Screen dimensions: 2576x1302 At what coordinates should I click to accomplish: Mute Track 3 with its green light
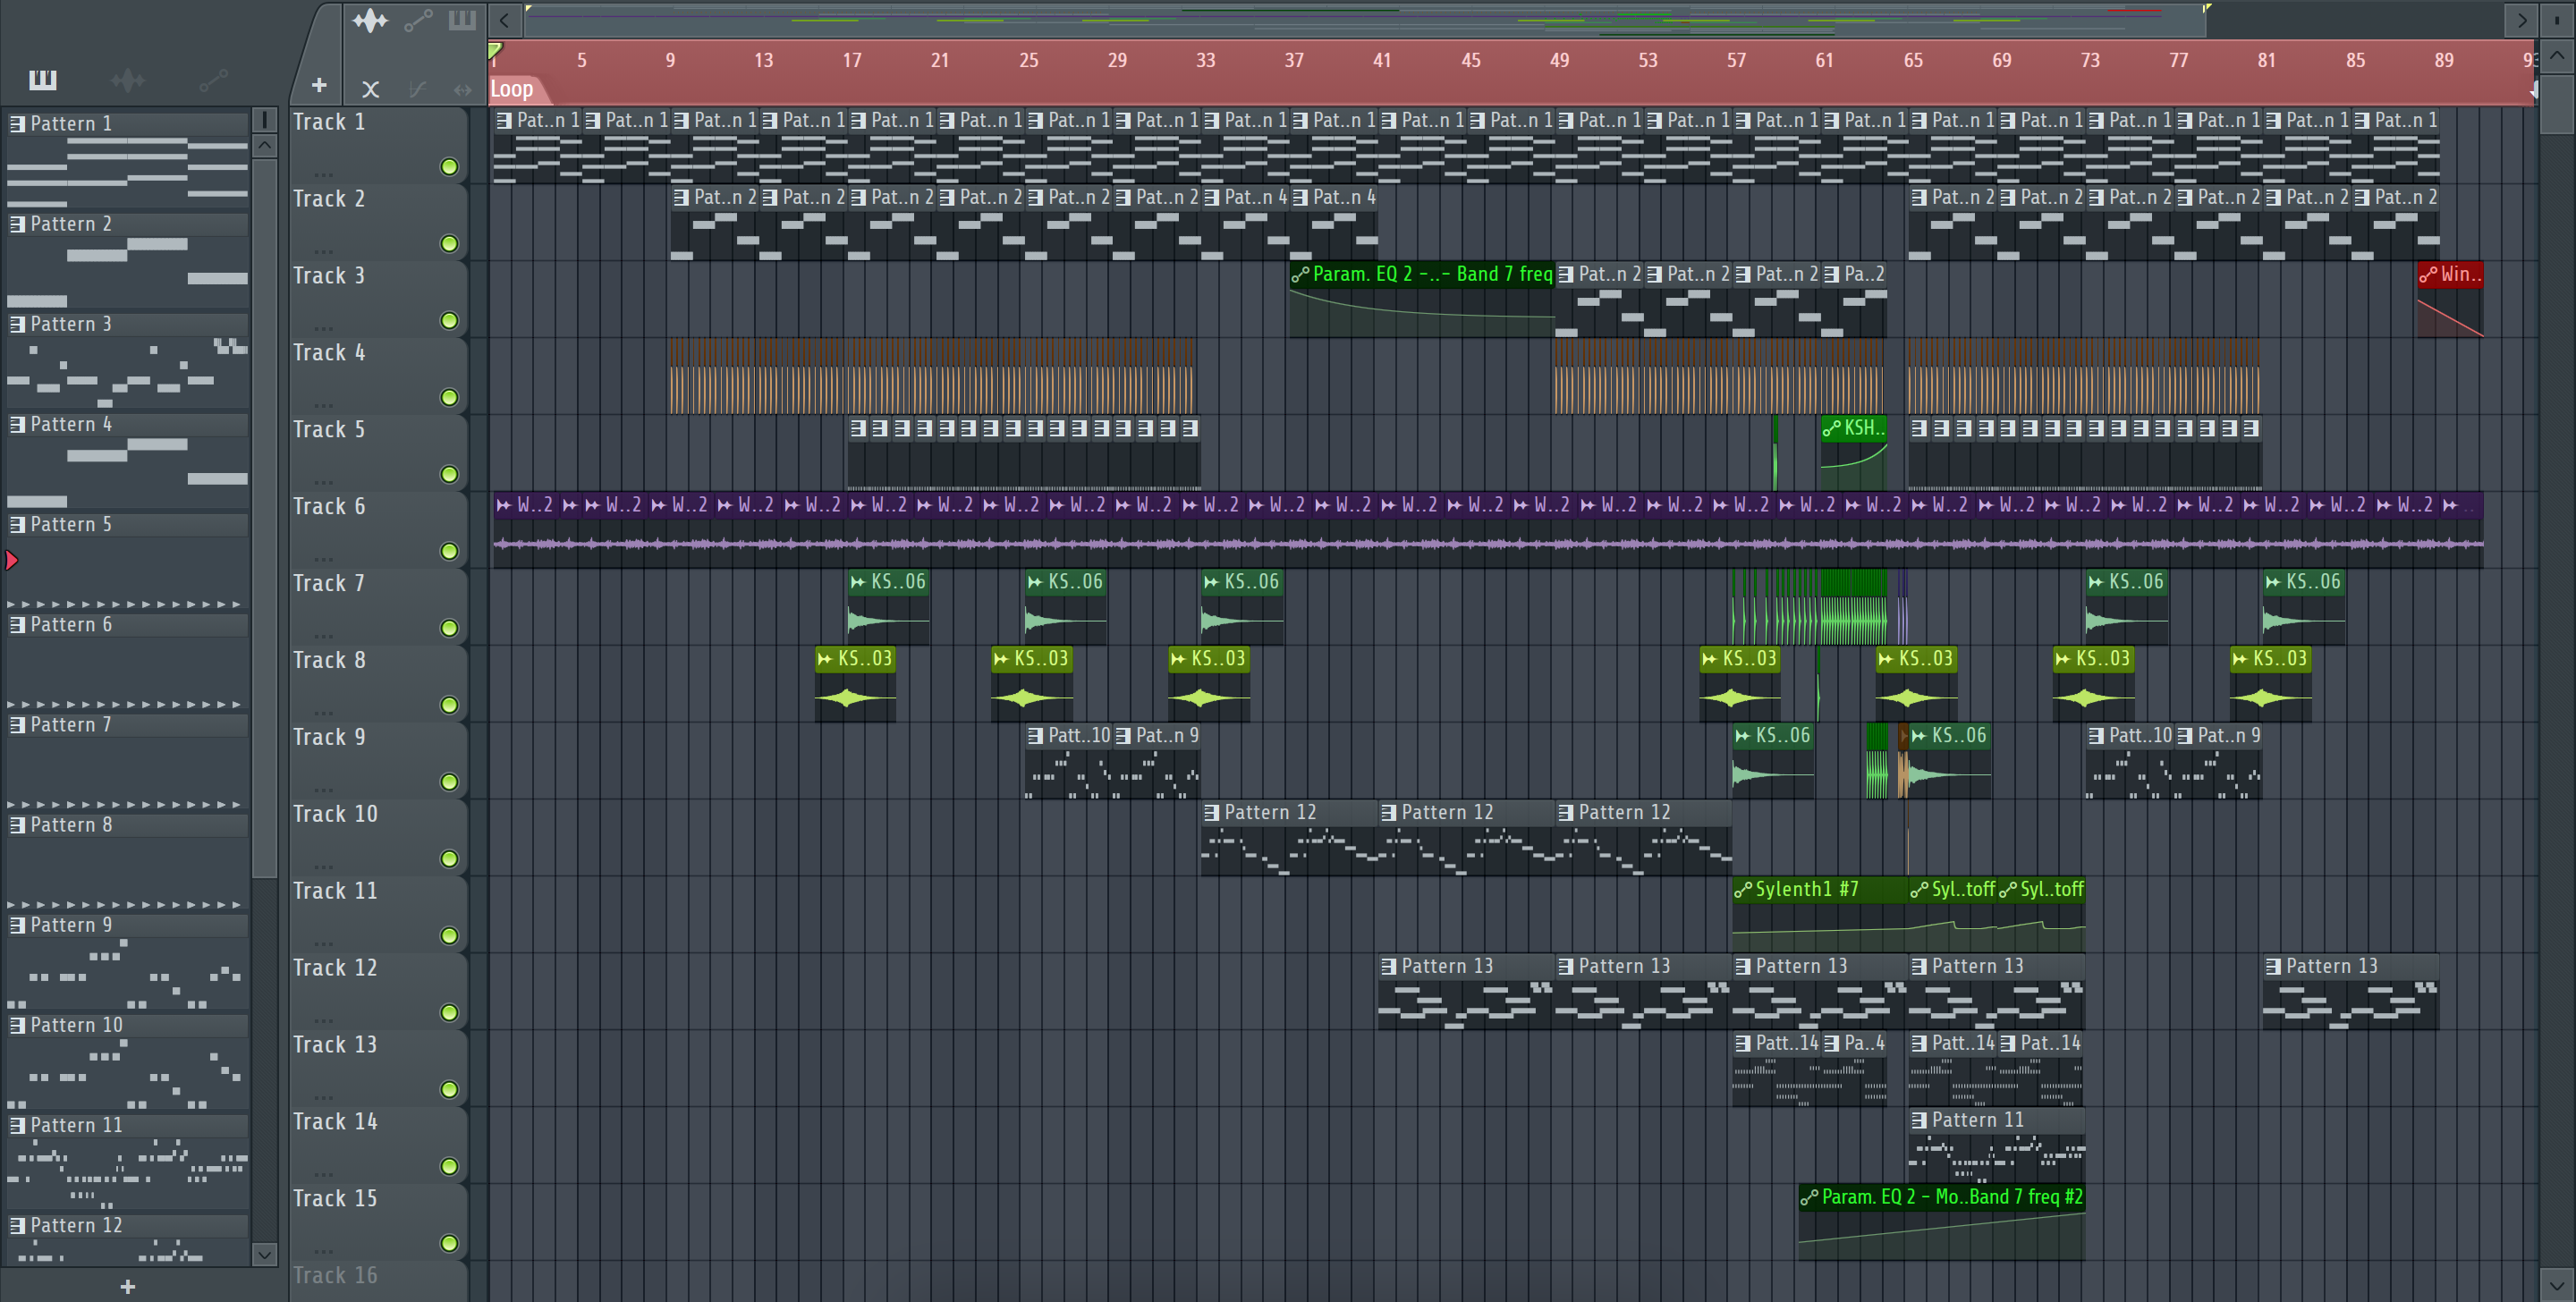(x=449, y=321)
